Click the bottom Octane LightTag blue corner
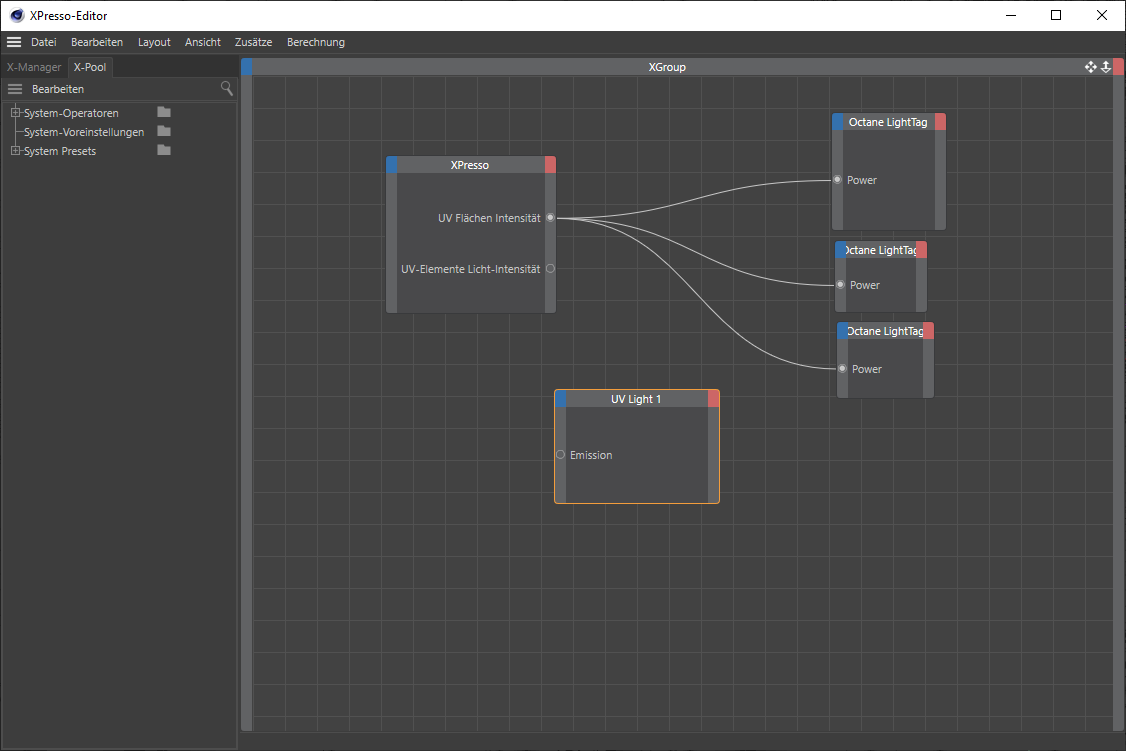This screenshot has width=1126, height=751. tap(842, 331)
